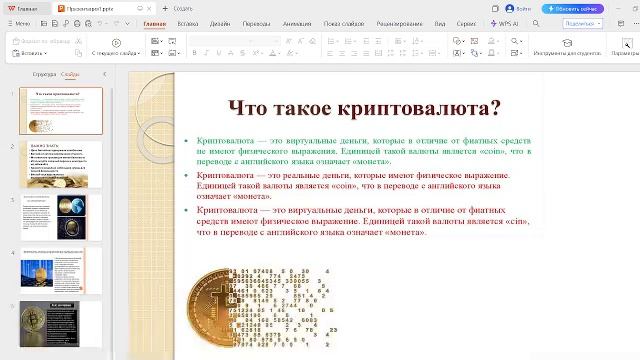Open file icon in quick access toolbar
This screenshot has width=640, height=360.
(44, 24)
